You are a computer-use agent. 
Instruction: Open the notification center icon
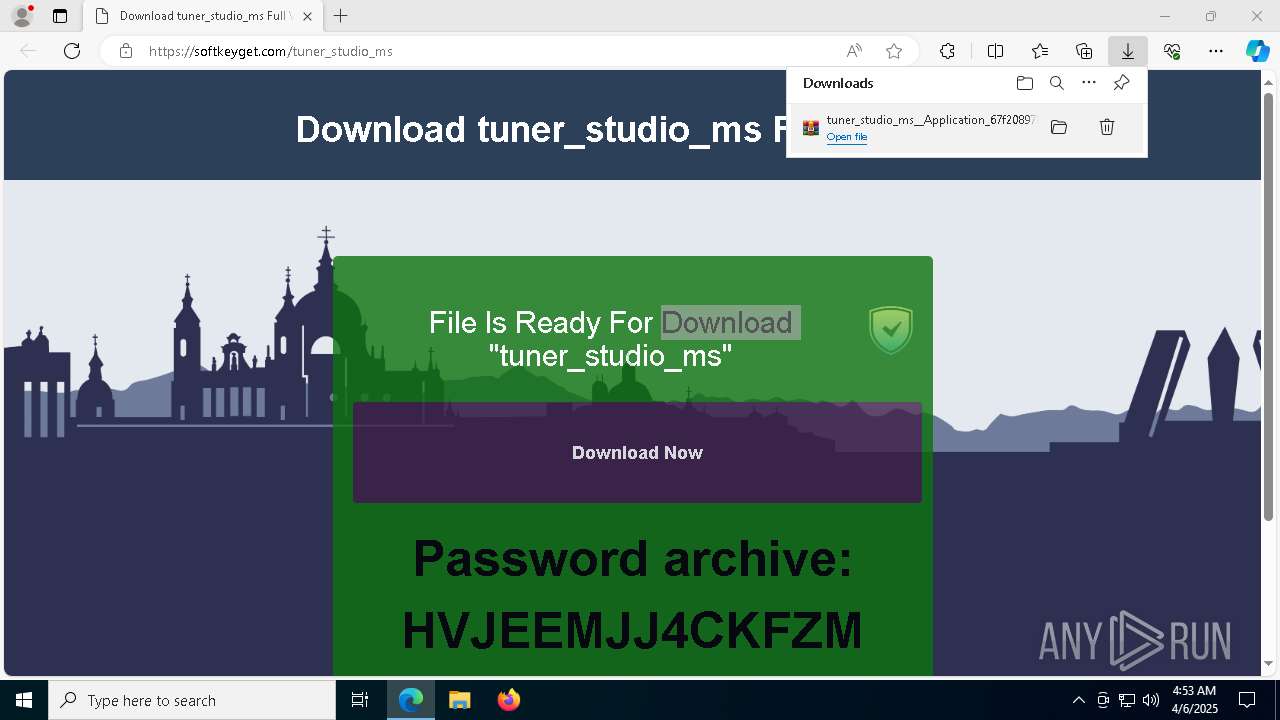point(1247,700)
